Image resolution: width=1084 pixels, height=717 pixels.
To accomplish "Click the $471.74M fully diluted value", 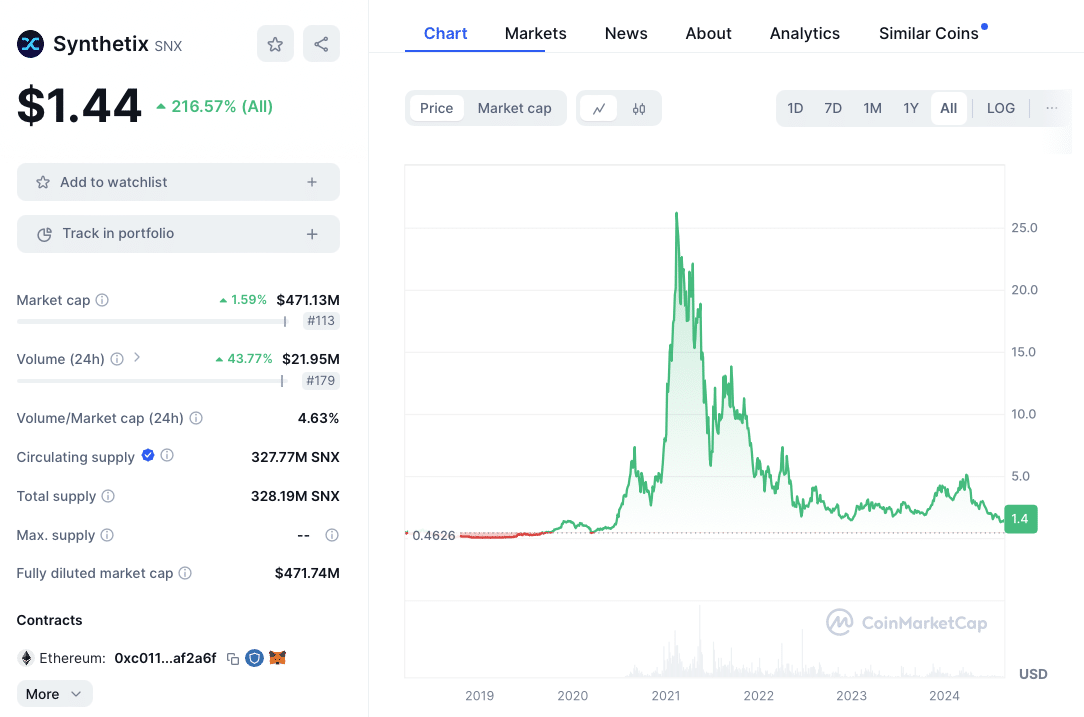I will click(x=307, y=573).
